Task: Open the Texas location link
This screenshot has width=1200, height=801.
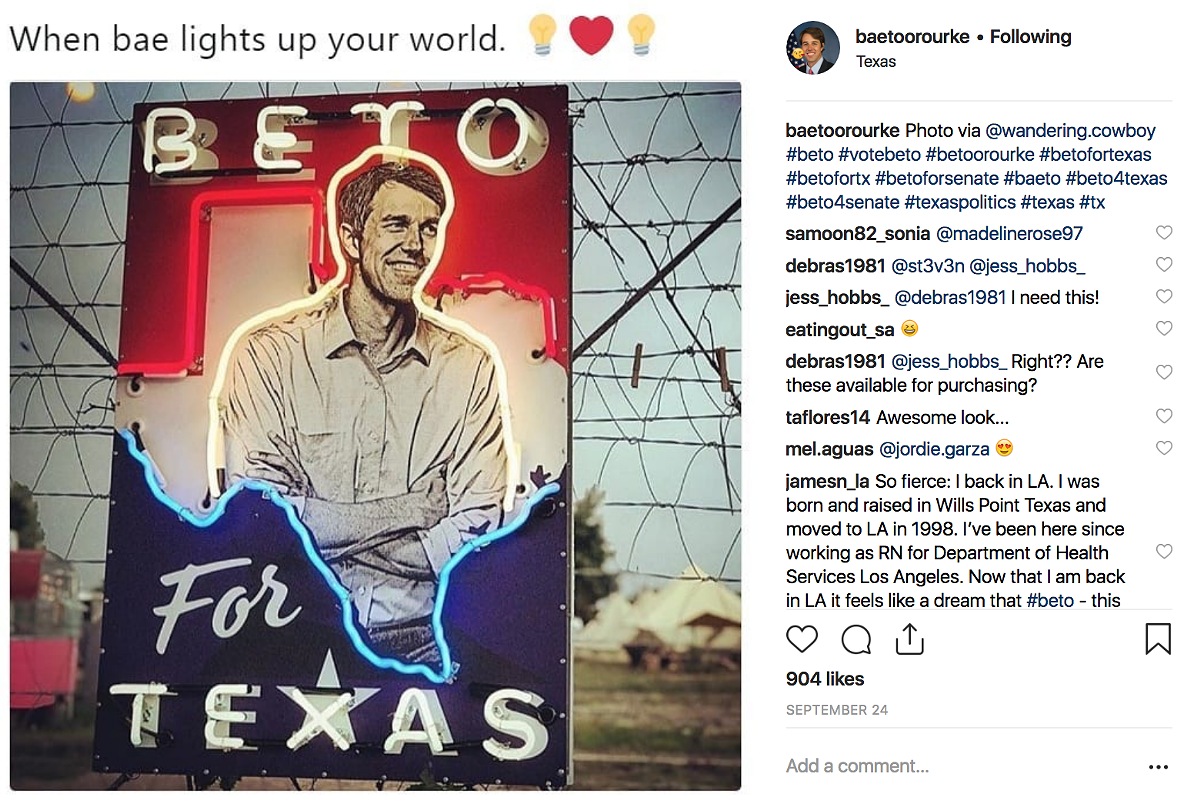Action: (x=876, y=61)
